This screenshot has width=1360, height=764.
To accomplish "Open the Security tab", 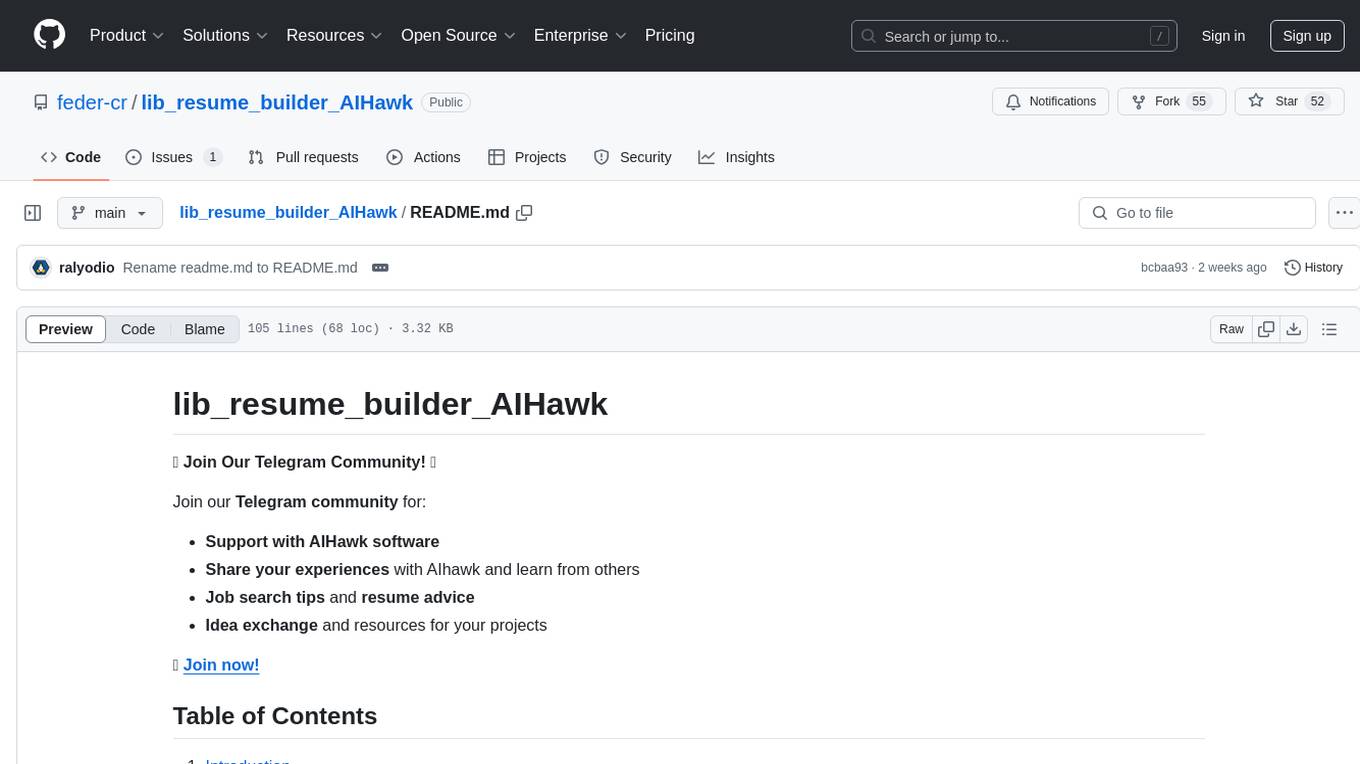I will [x=632, y=157].
